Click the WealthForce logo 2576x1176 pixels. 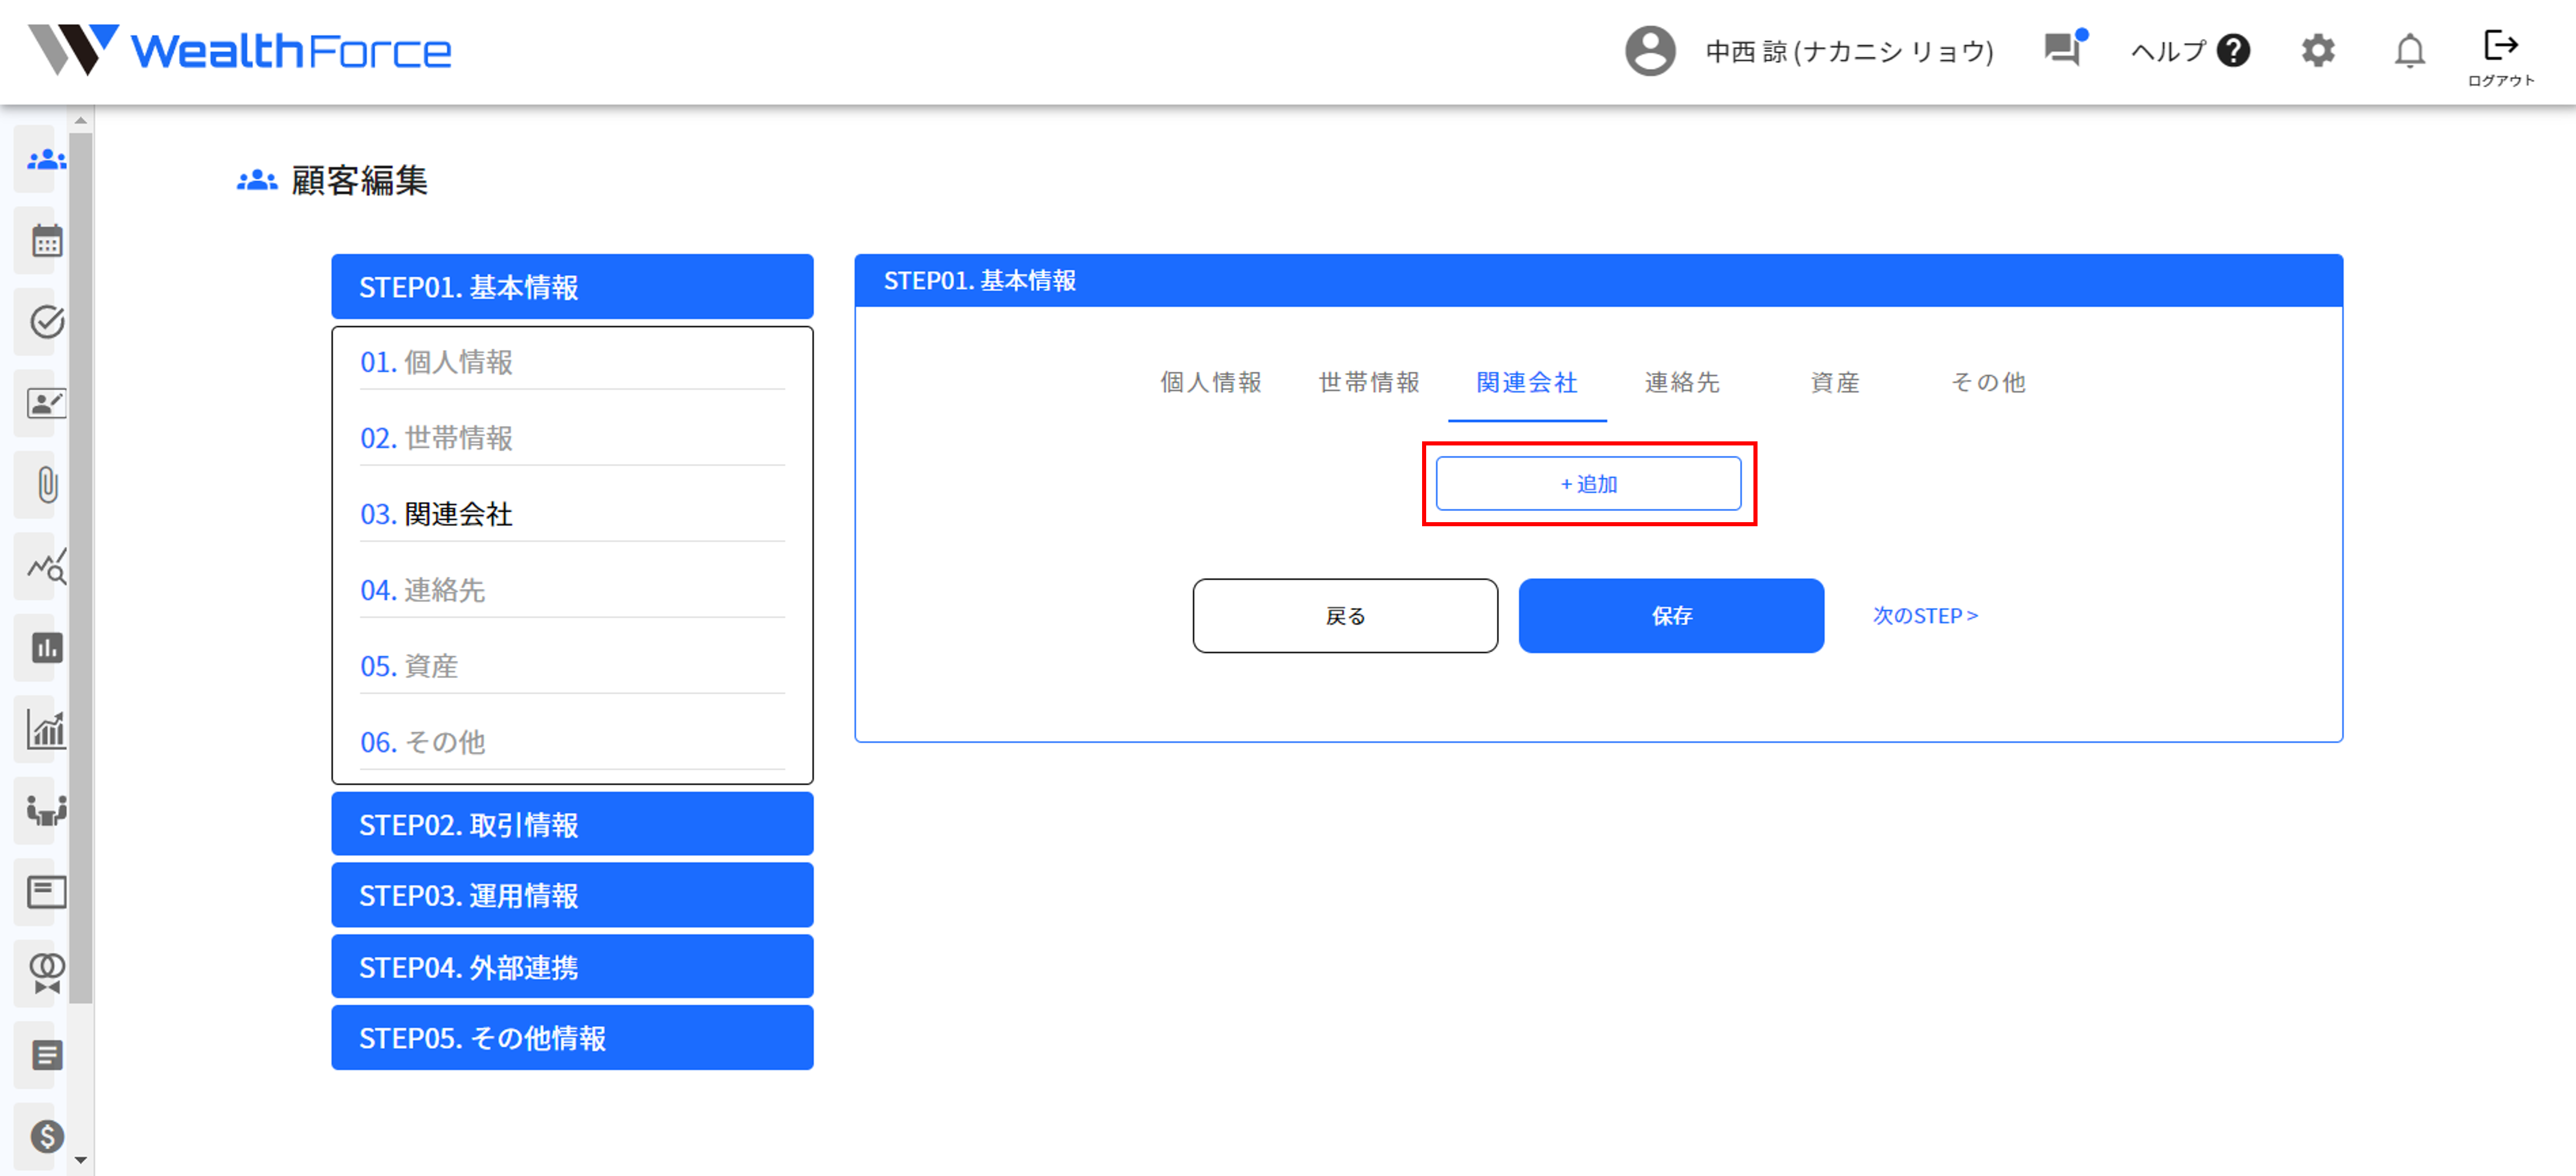(240, 50)
